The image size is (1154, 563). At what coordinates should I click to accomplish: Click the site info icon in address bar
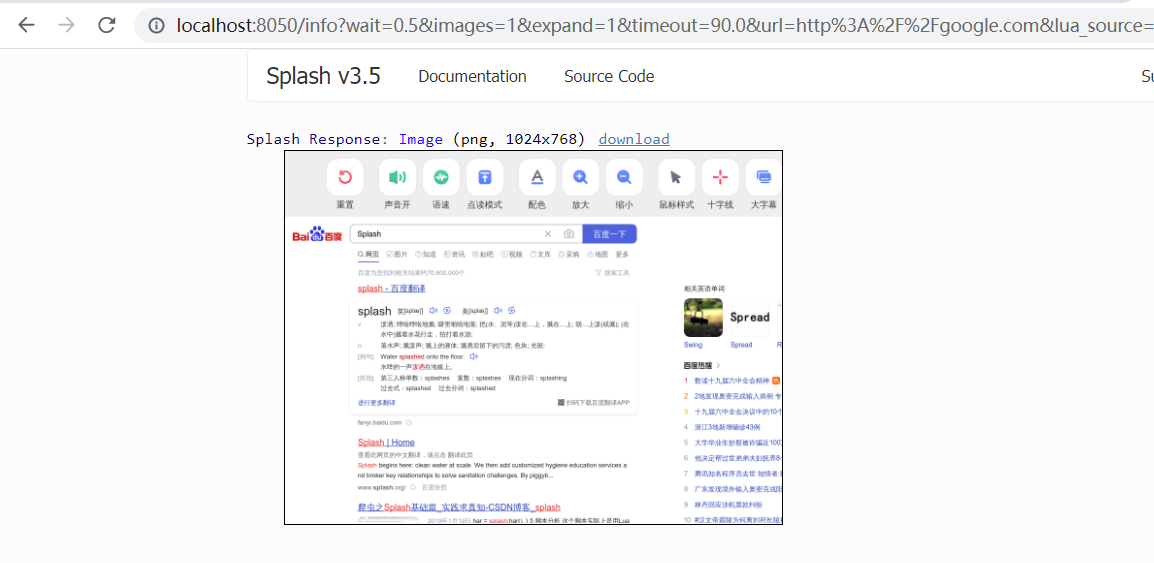pos(156,26)
